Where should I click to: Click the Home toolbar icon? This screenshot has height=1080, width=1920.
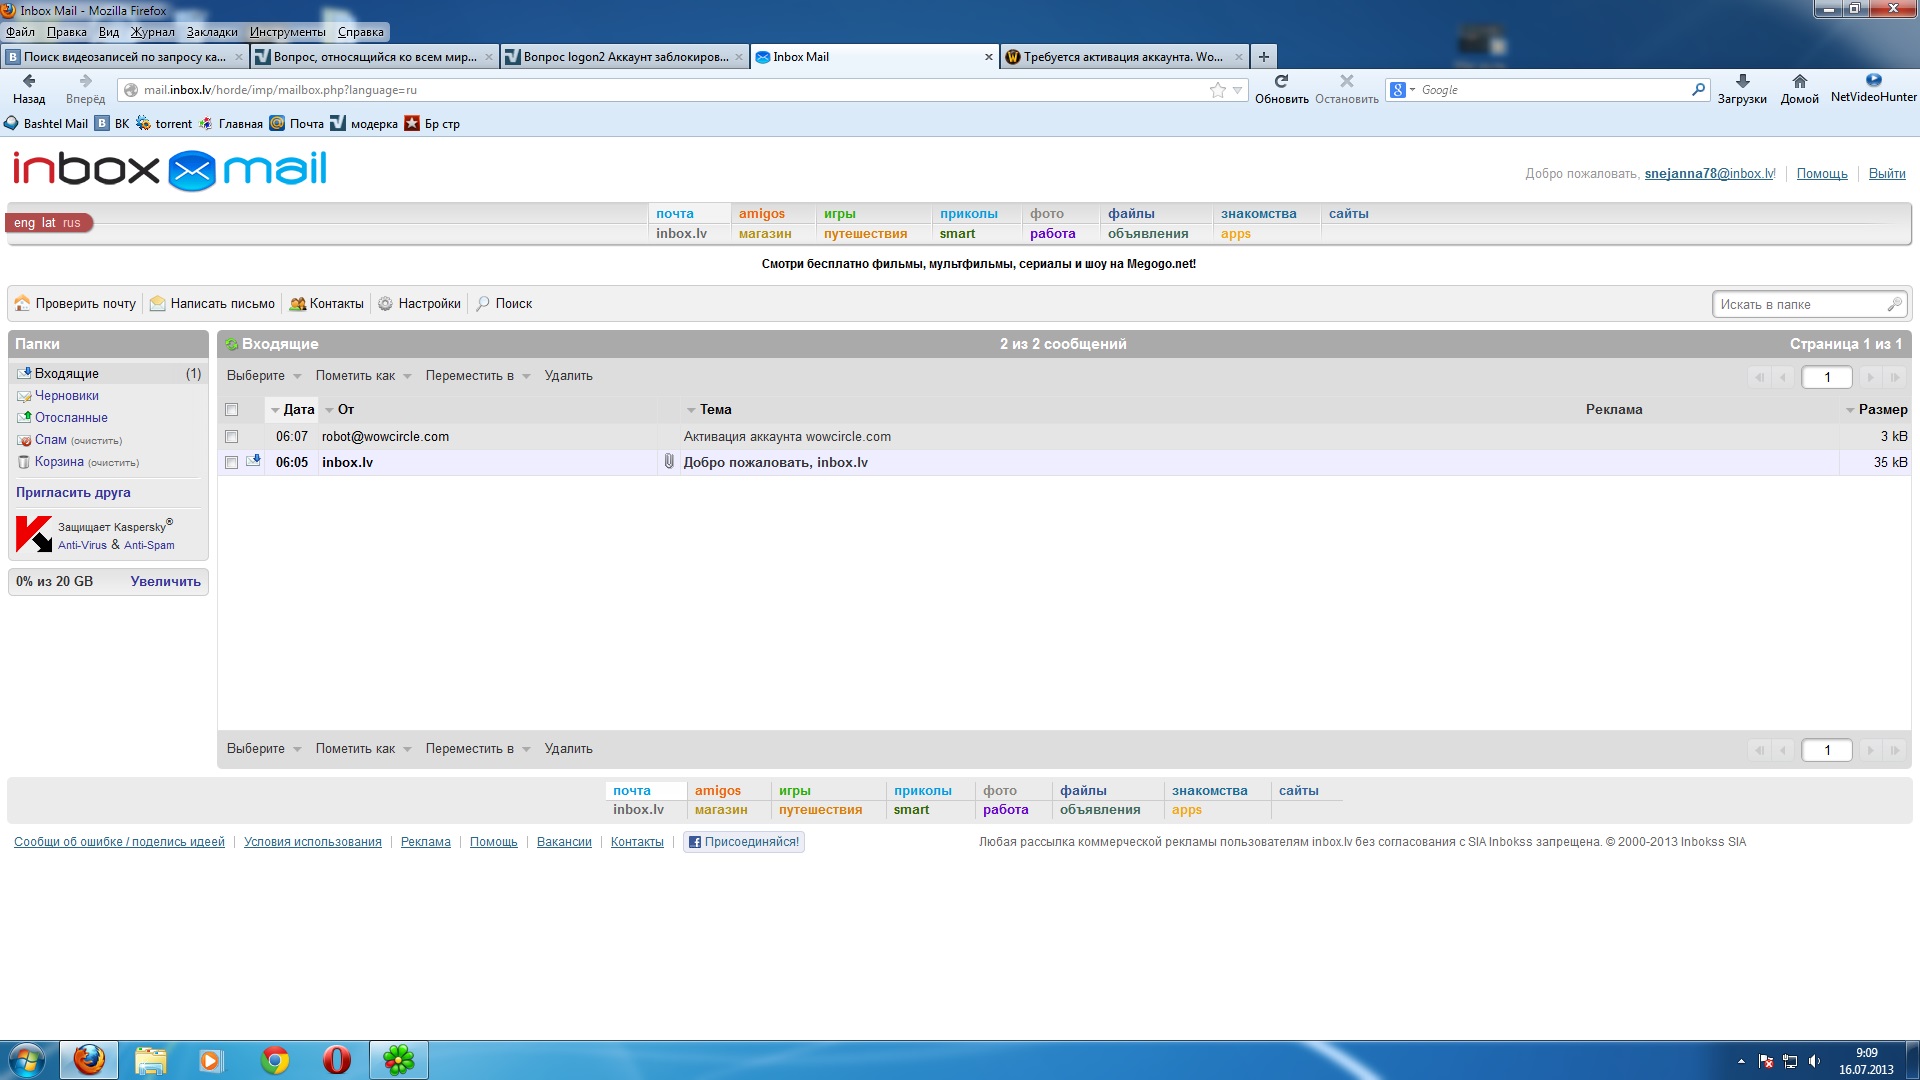1799,81
